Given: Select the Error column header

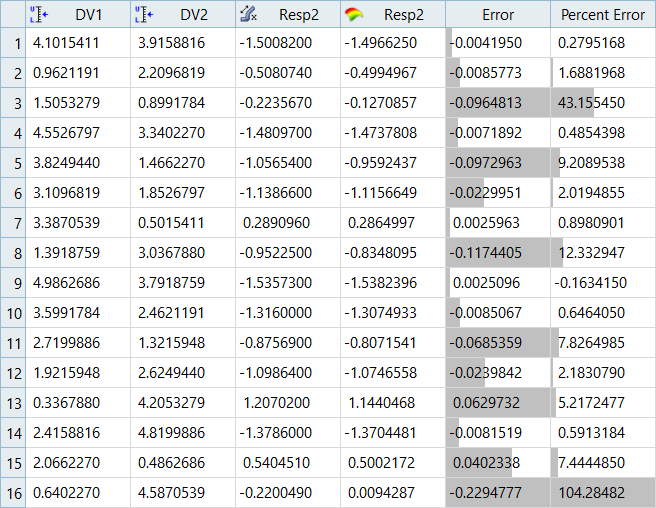Looking at the screenshot, I should coord(497,15).
